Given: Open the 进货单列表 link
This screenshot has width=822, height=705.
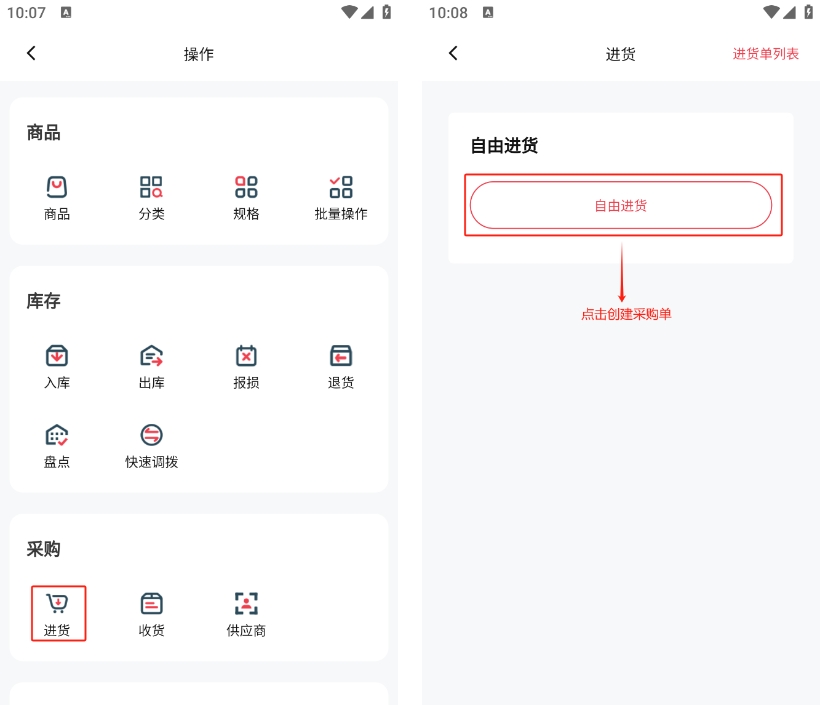Looking at the screenshot, I should (765, 54).
